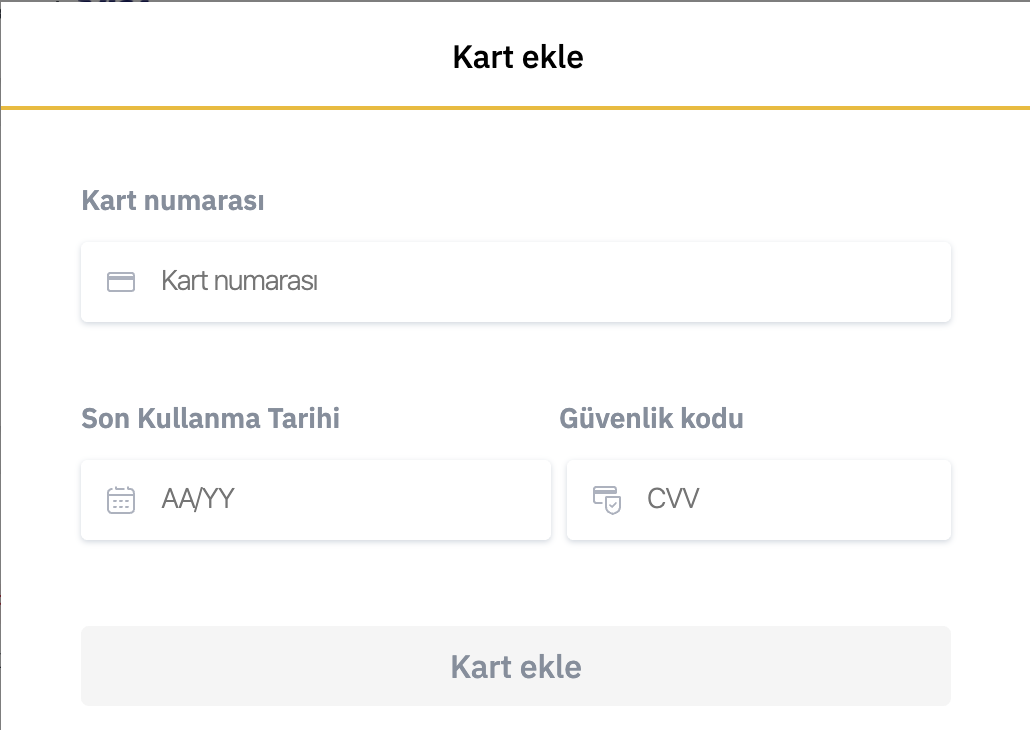The image size is (1030, 730).
Task: Click the Son Kullanma Tarihi label
Action: click(210, 418)
